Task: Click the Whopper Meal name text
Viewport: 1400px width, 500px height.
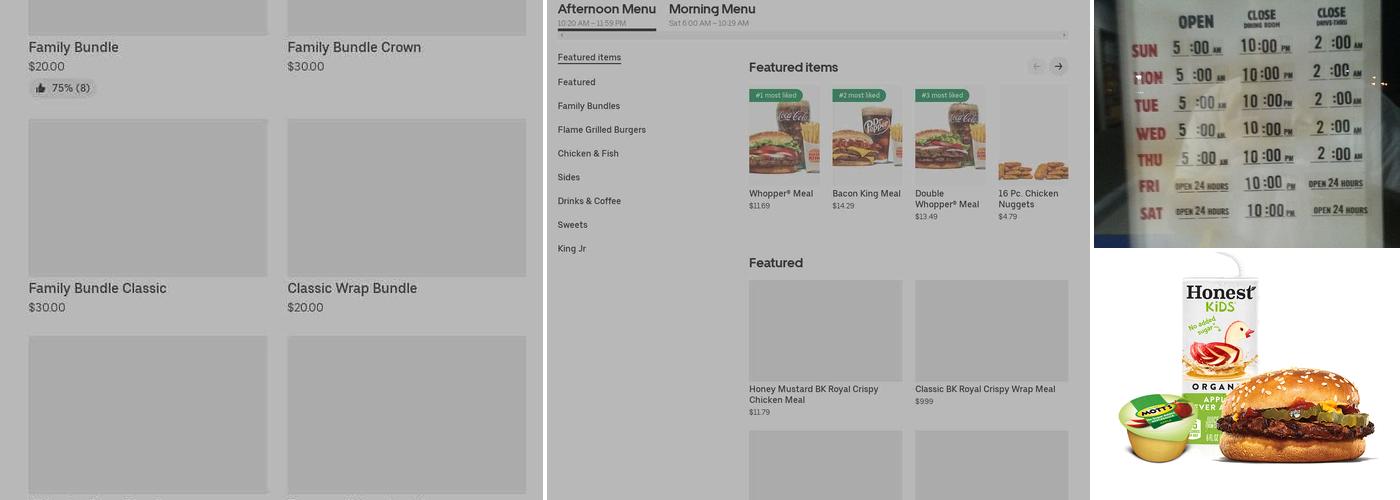Action: click(x=781, y=194)
